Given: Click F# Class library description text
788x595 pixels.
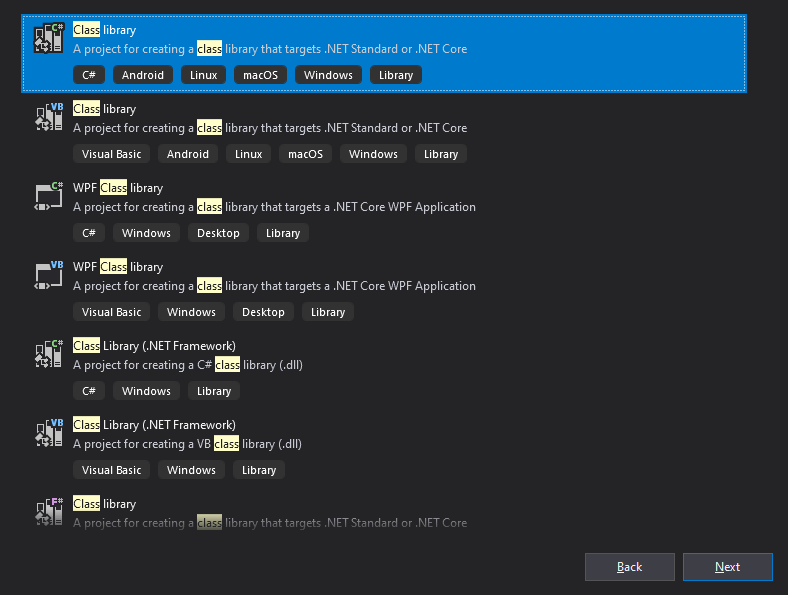Looking at the screenshot, I should [x=270, y=523].
